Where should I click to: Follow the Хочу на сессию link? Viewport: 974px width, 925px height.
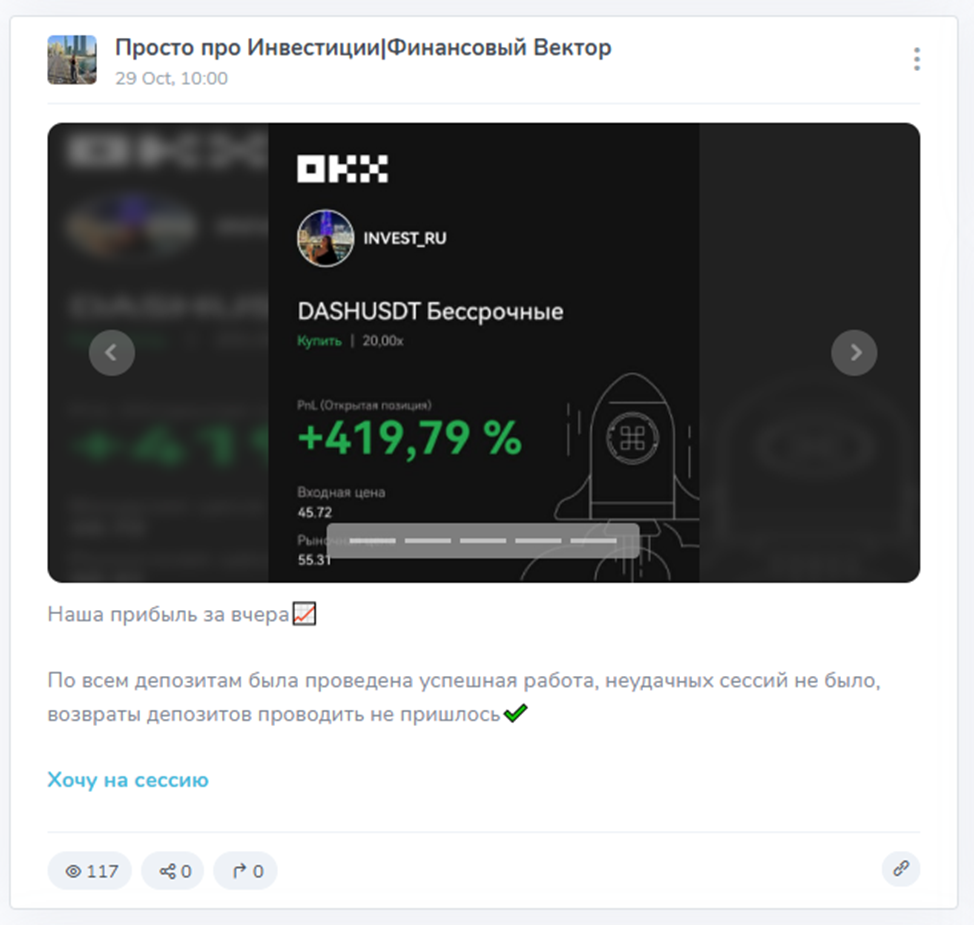coord(128,780)
